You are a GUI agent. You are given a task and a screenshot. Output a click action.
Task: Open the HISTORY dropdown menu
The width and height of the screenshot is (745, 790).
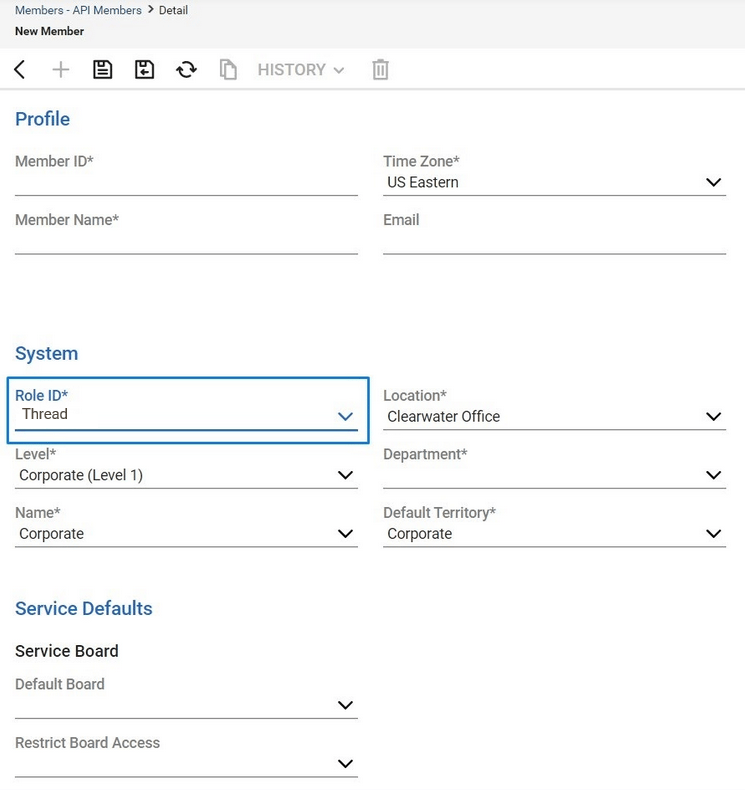click(301, 70)
